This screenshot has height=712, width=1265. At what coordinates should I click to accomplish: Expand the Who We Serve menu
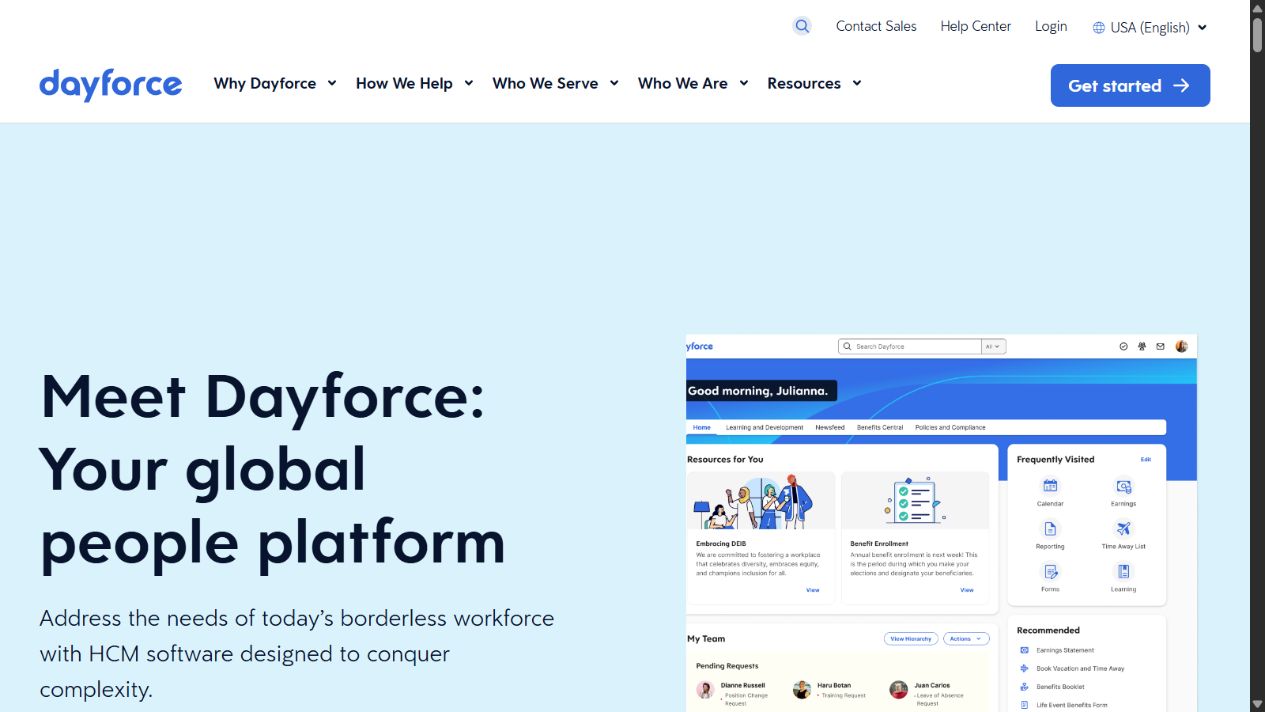pos(555,84)
